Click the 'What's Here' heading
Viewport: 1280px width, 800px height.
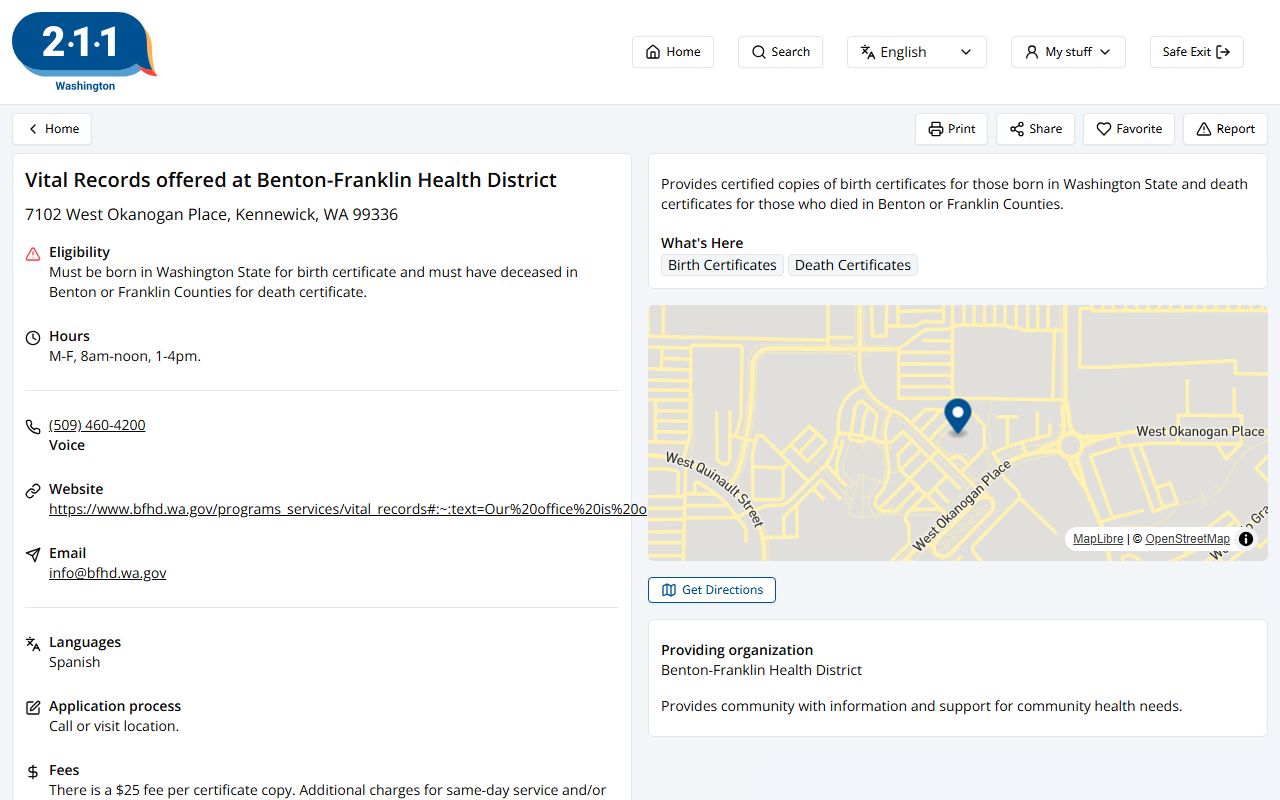click(702, 243)
